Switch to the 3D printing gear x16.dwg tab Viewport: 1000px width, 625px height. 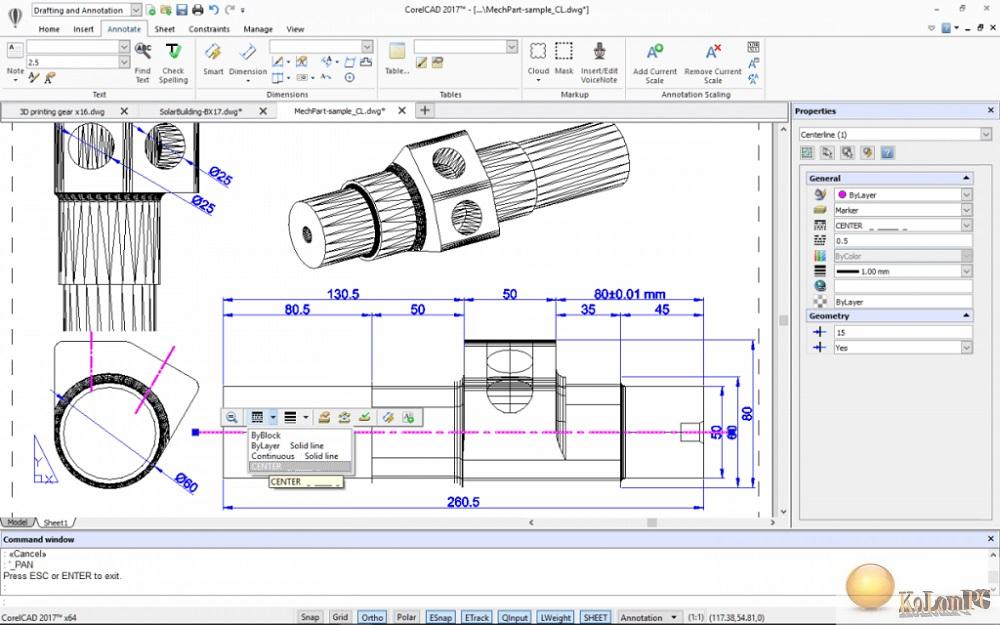tap(62, 112)
